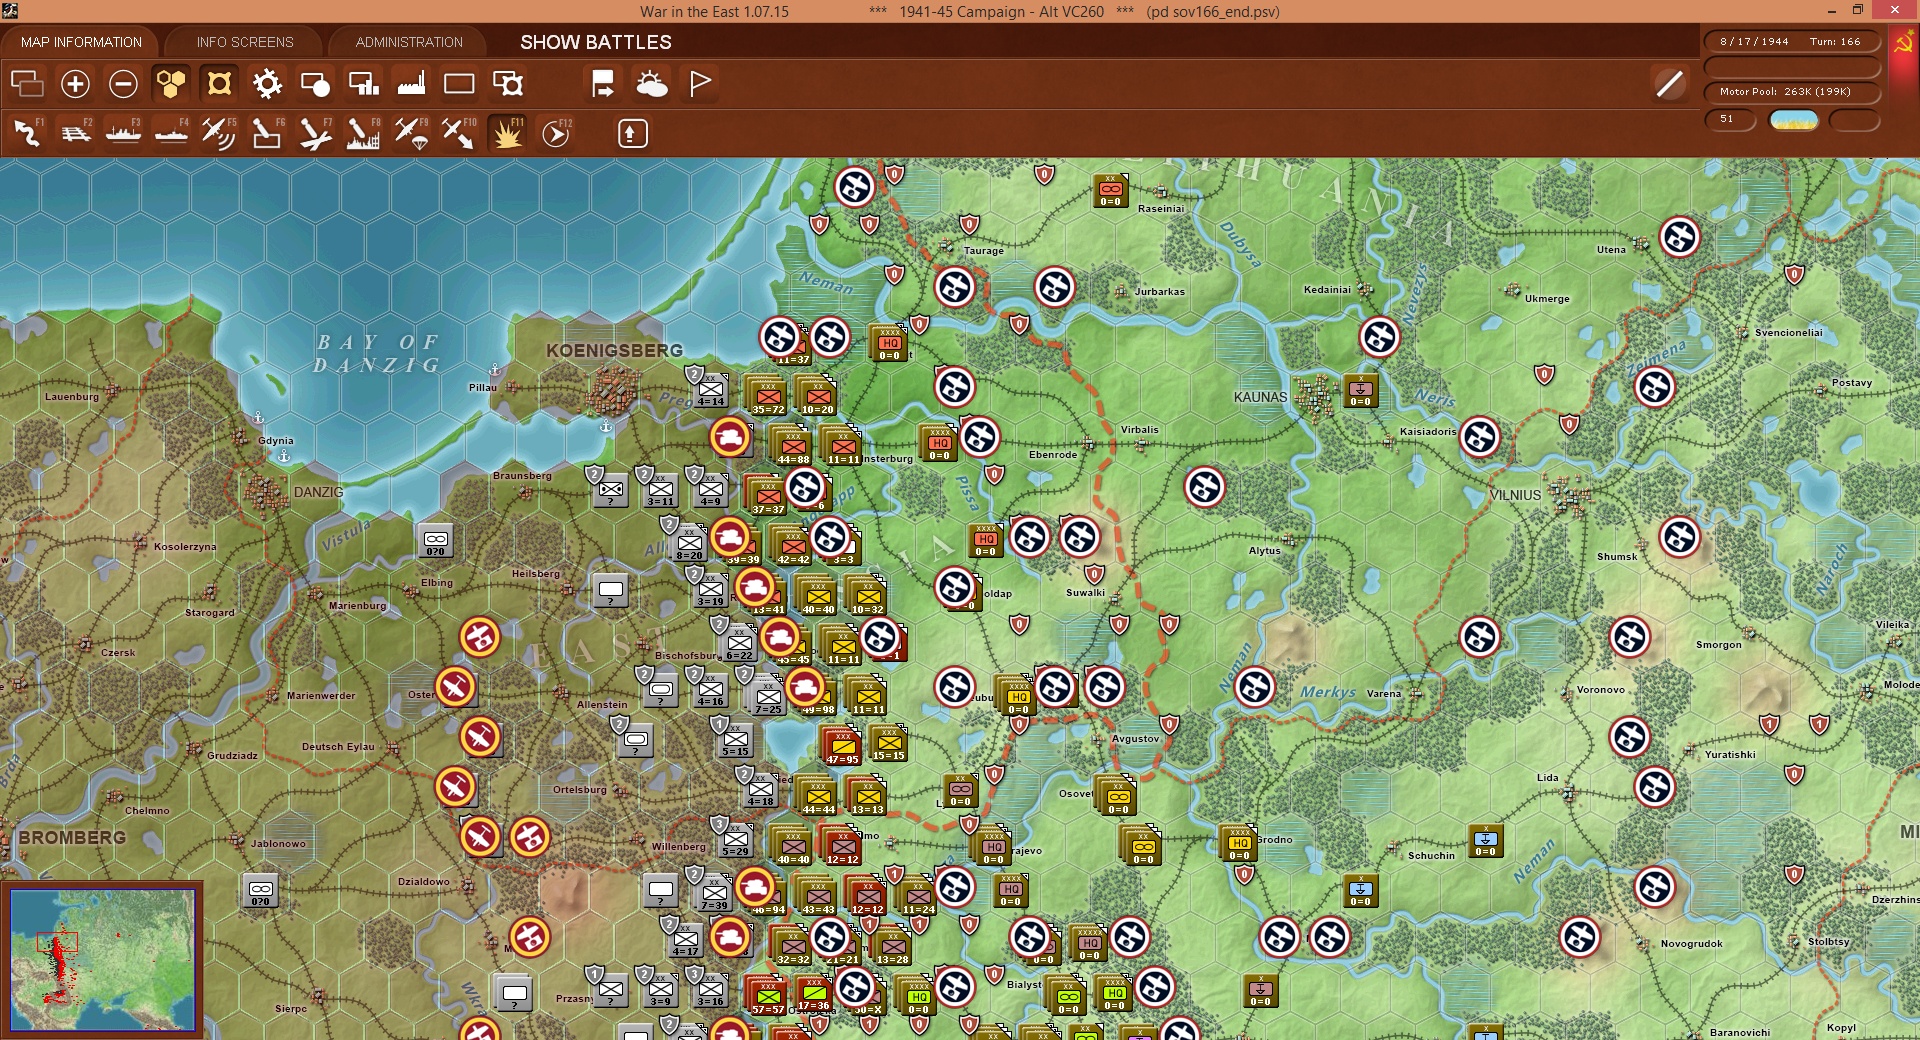The width and height of the screenshot is (1920, 1040).
Task: Zoom out with the minus icon
Action: [x=123, y=84]
